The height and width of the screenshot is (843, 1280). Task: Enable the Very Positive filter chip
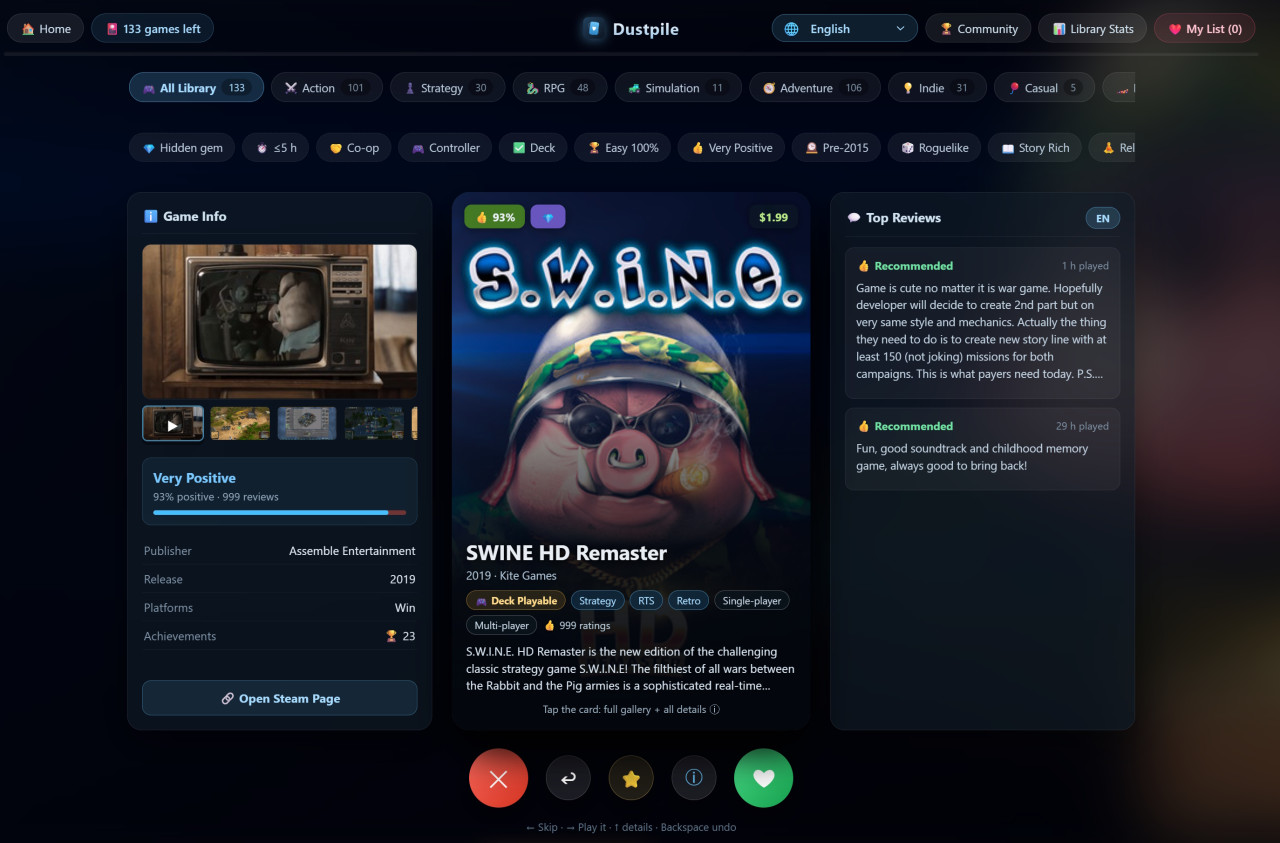[731, 148]
